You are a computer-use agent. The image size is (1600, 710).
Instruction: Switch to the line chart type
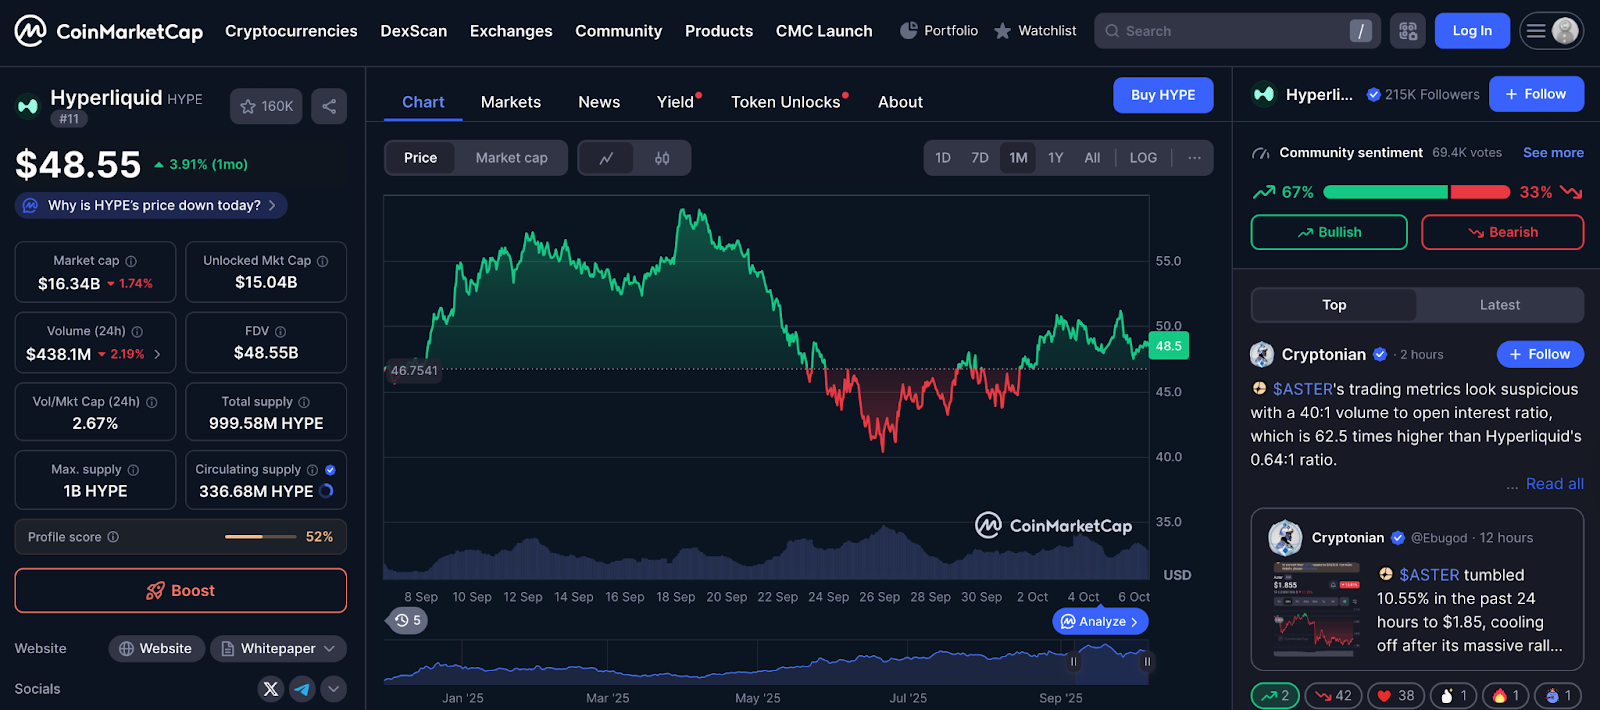(x=606, y=158)
